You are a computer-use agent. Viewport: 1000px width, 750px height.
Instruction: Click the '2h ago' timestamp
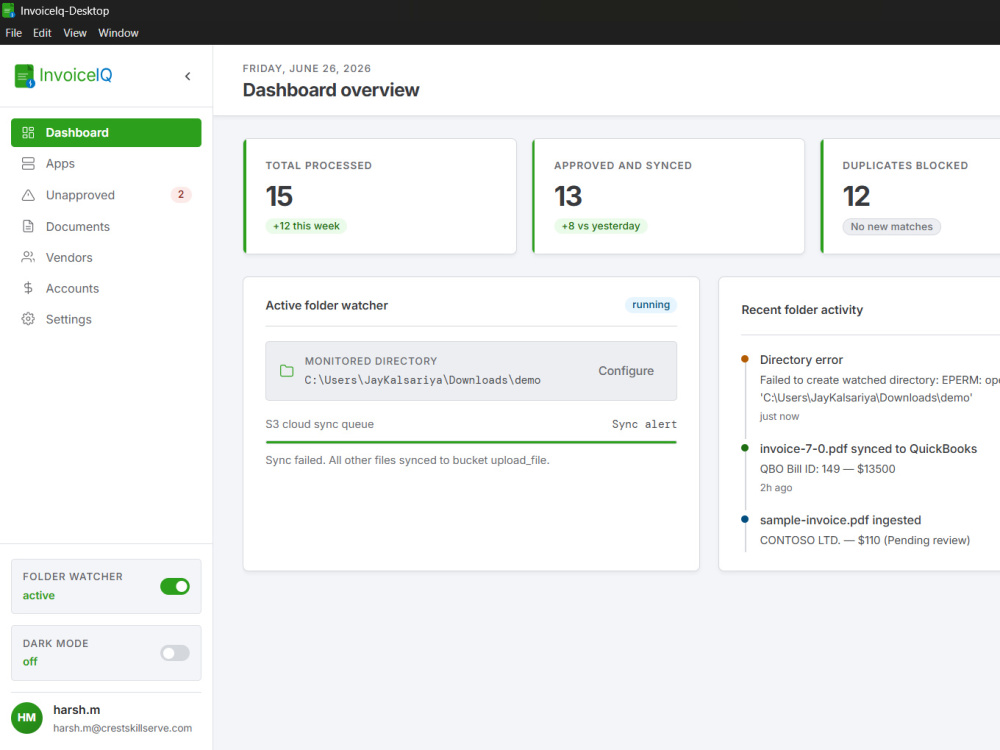(x=776, y=488)
